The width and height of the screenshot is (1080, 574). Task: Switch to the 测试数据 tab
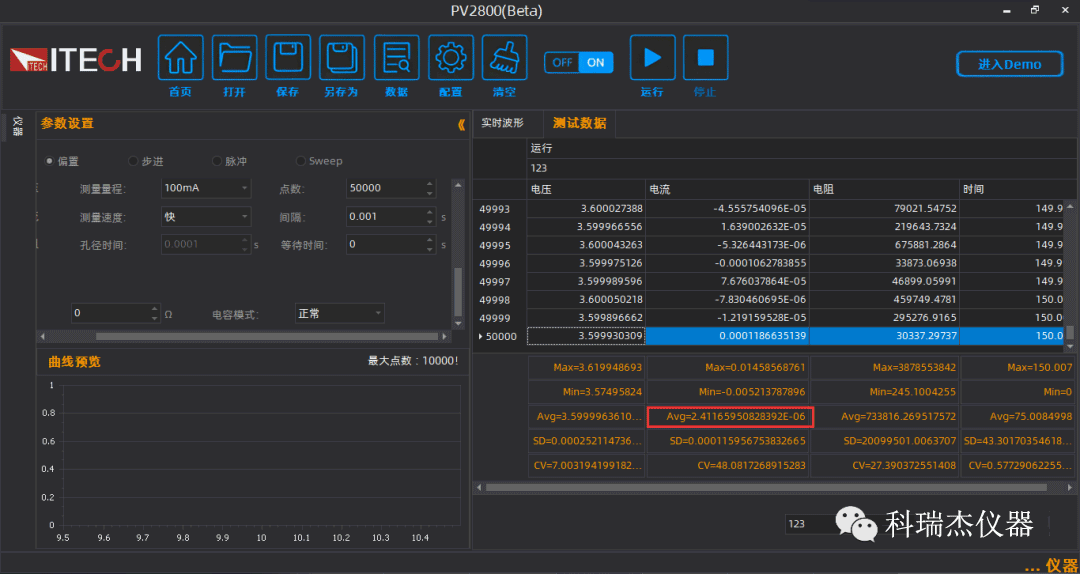[x=580, y=124]
